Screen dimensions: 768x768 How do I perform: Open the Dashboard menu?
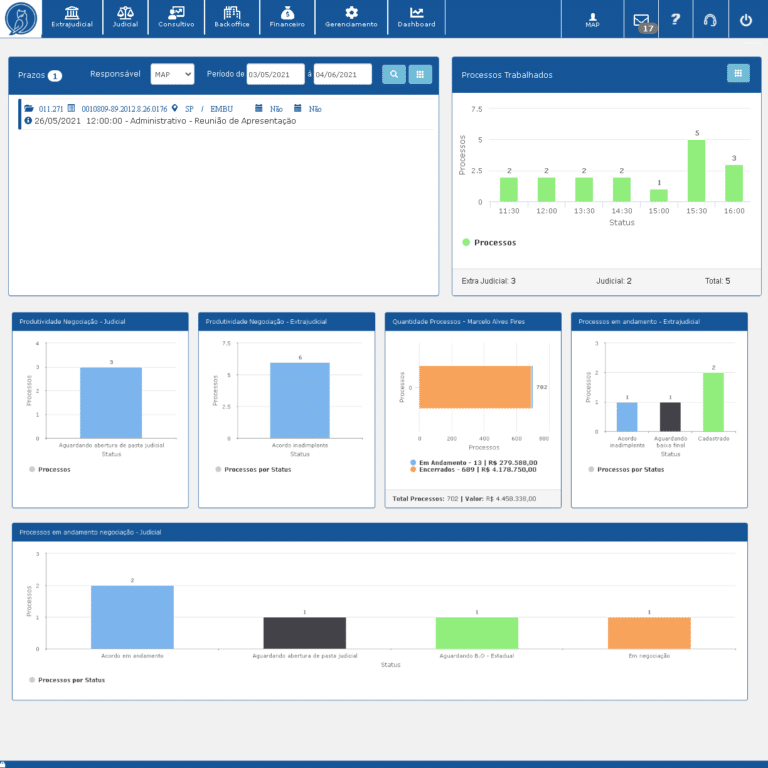[416, 18]
